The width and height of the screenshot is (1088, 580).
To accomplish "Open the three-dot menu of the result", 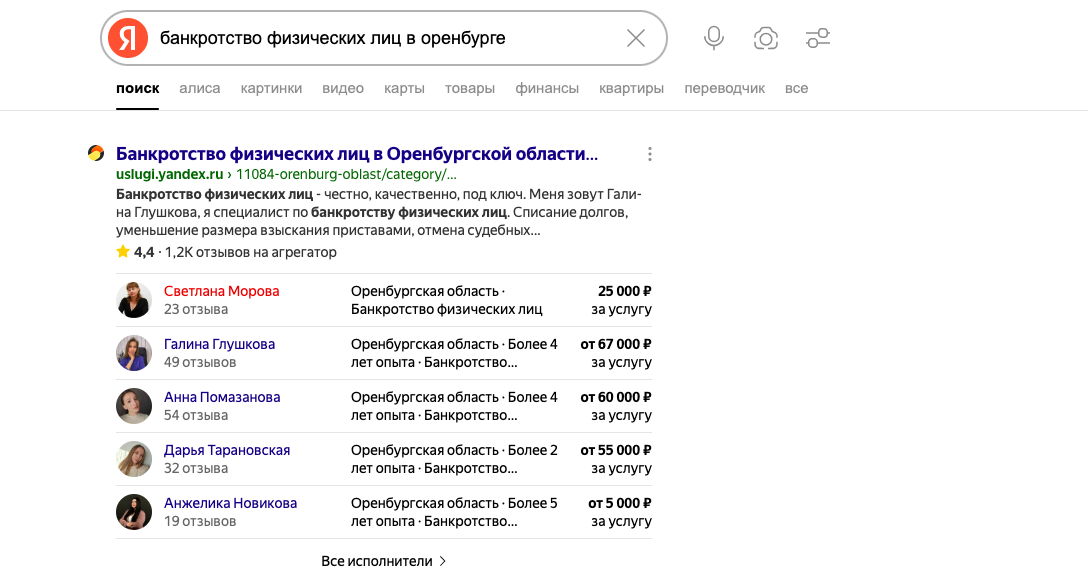I will [x=650, y=154].
